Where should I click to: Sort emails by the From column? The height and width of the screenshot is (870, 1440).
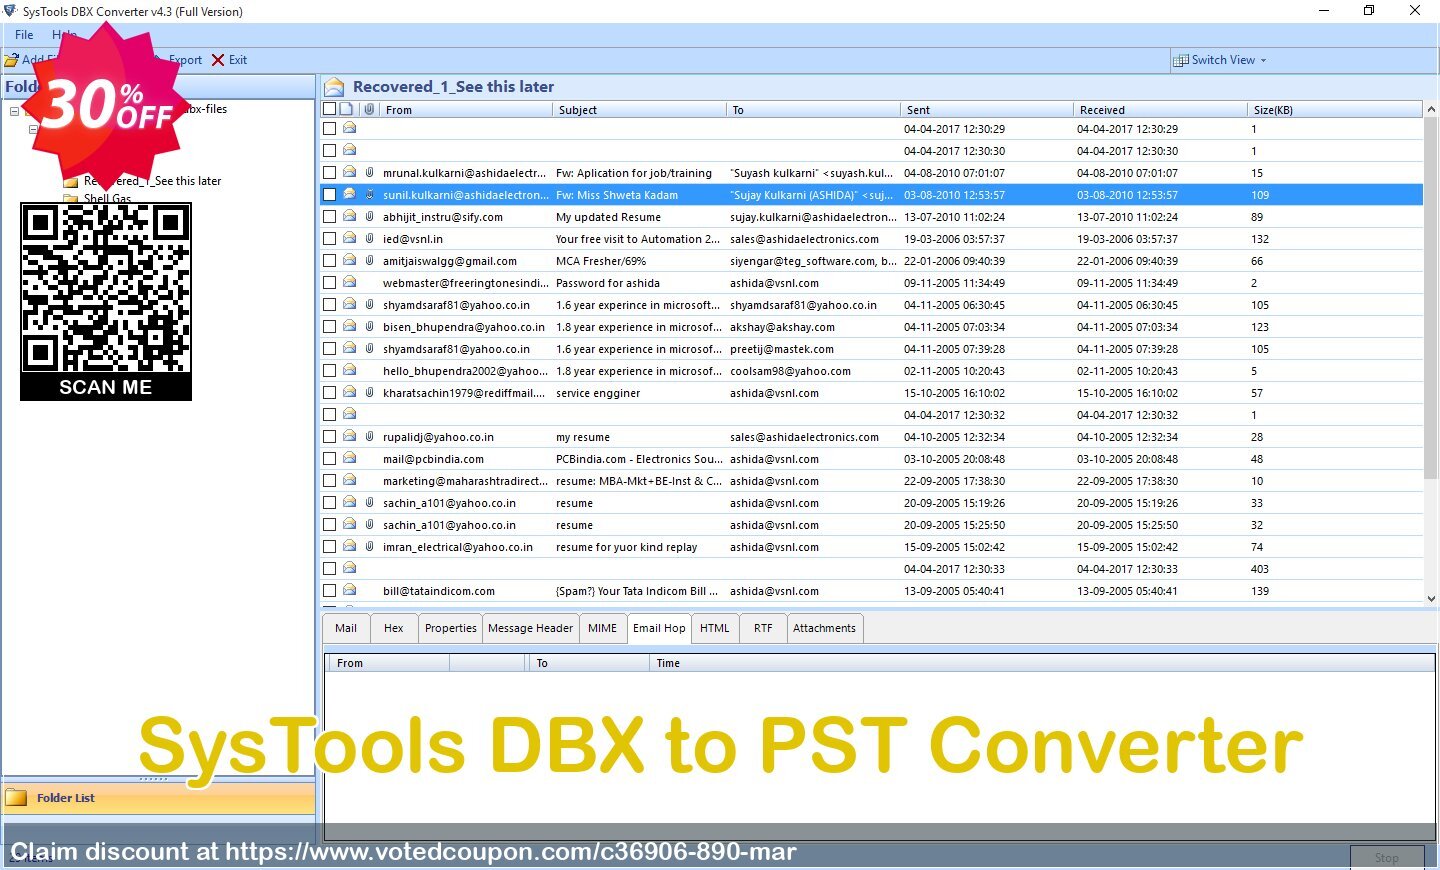pos(466,110)
